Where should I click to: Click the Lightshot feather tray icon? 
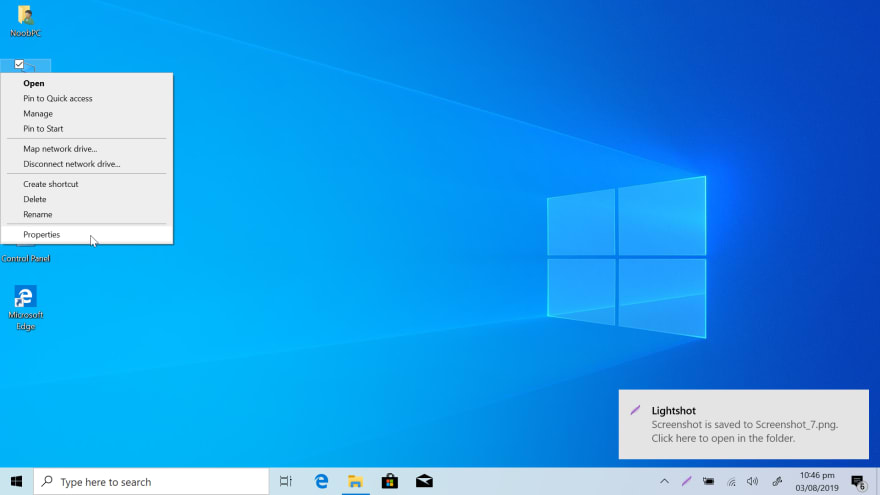coord(686,482)
